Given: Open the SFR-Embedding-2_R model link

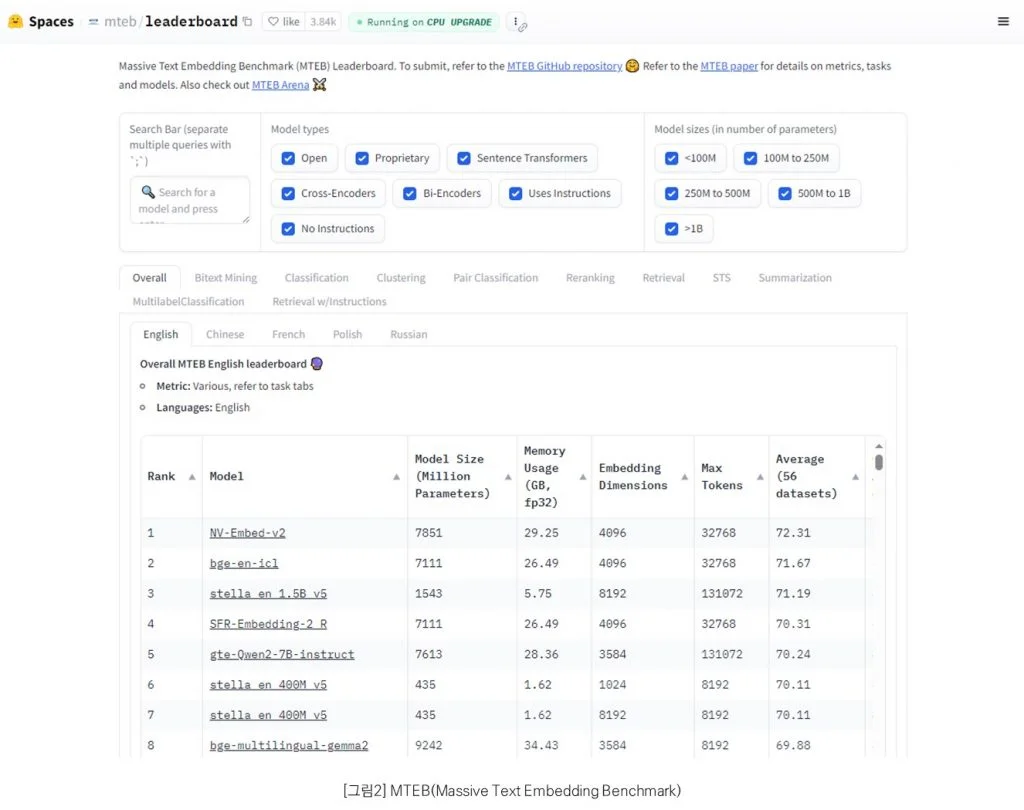Looking at the screenshot, I should pyautogui.click(x=268, y=624).
